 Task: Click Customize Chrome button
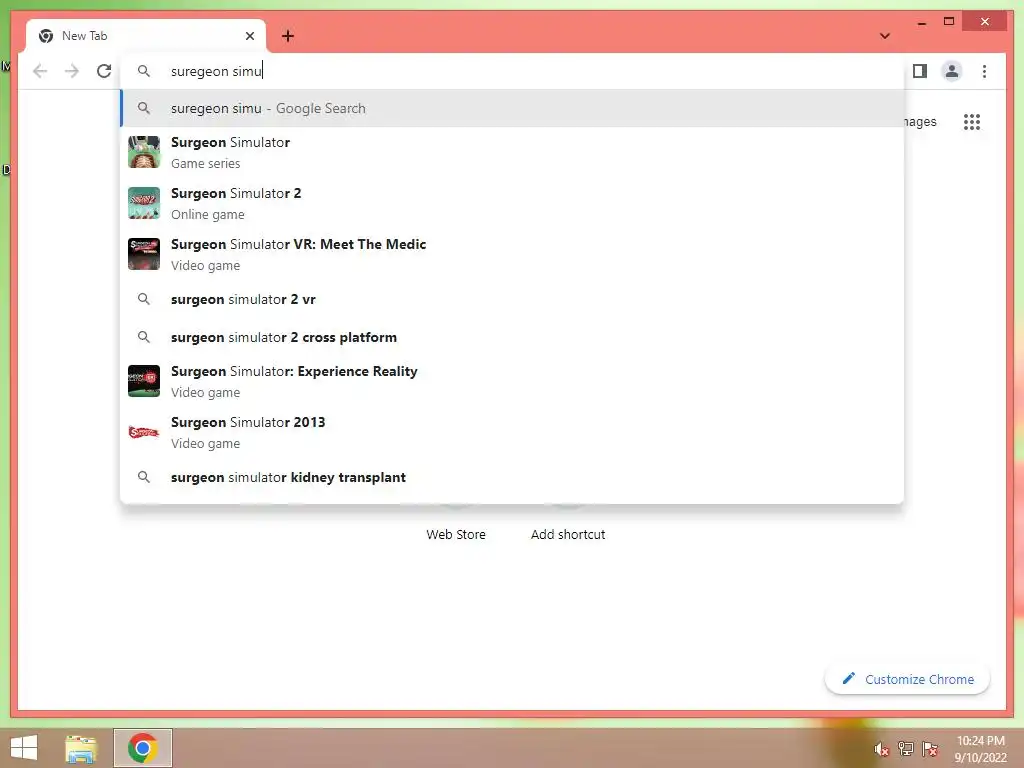click(907, 679)
